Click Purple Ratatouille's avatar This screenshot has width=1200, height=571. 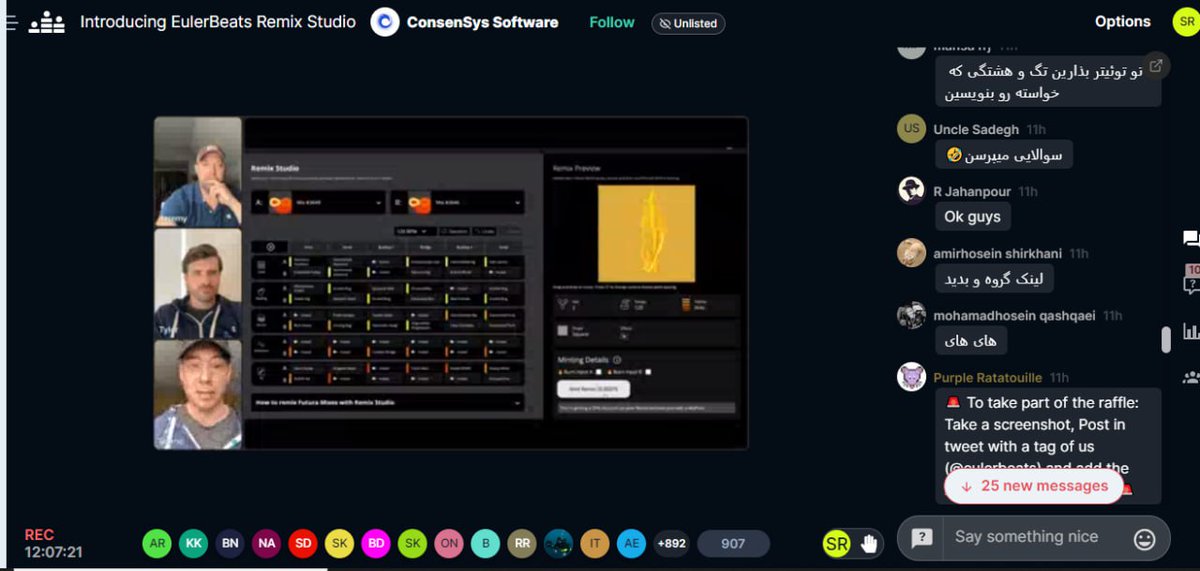coord(911,377)
